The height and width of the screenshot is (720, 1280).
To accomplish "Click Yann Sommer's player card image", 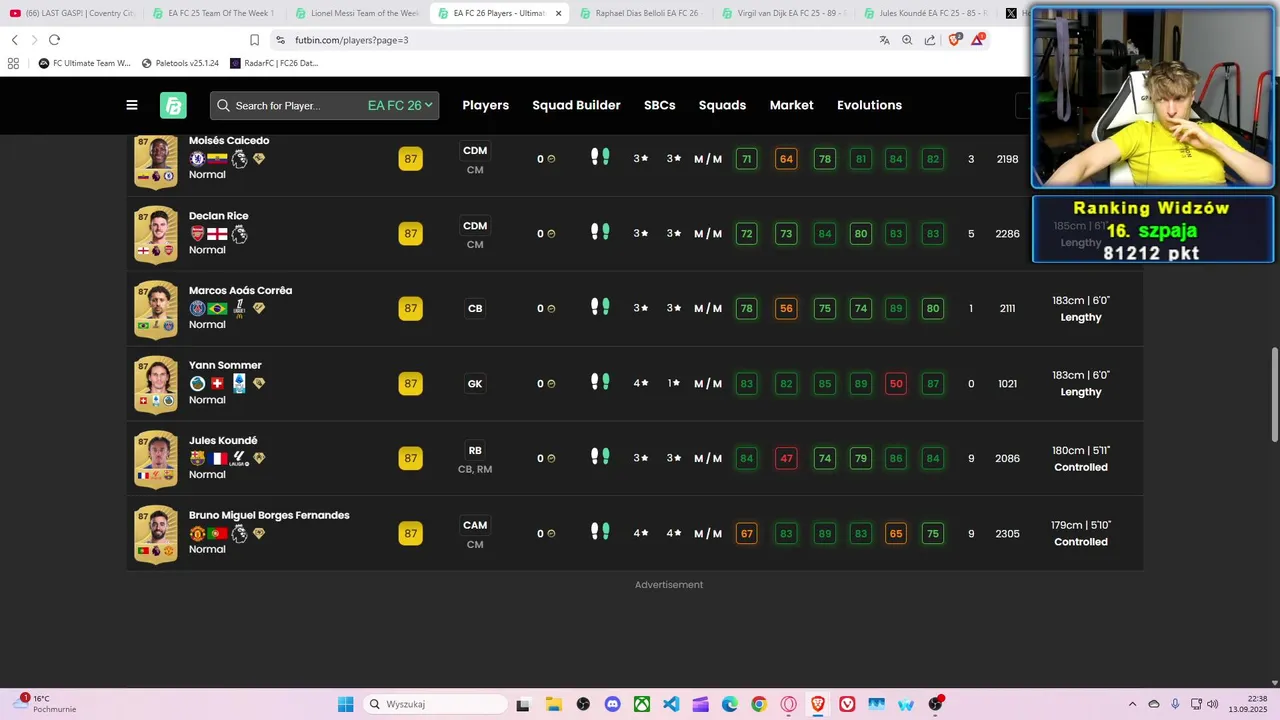I will pos(155,384).
